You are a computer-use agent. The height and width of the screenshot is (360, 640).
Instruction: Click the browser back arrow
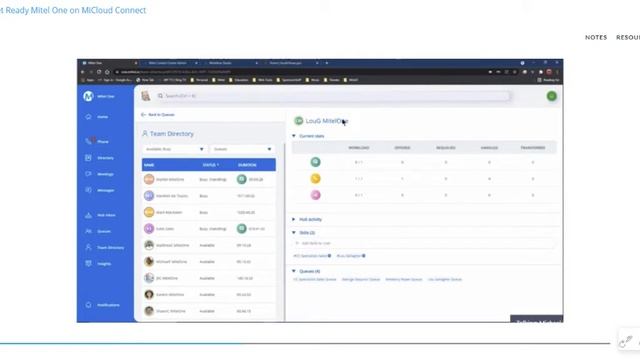pos(83,72)
